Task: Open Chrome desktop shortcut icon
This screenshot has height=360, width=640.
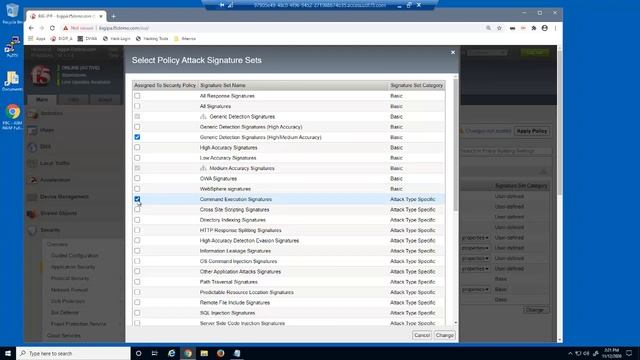Action: click(12, 117)
